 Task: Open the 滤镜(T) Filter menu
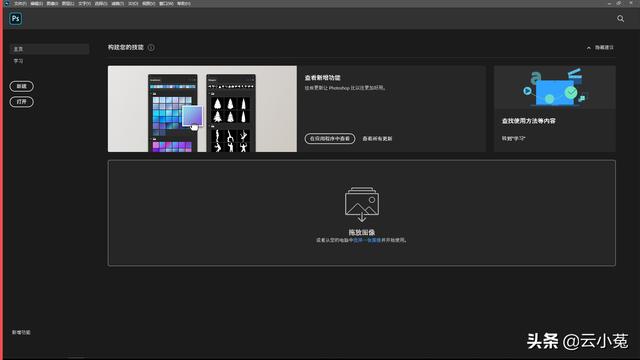click(x=118, y=4)
